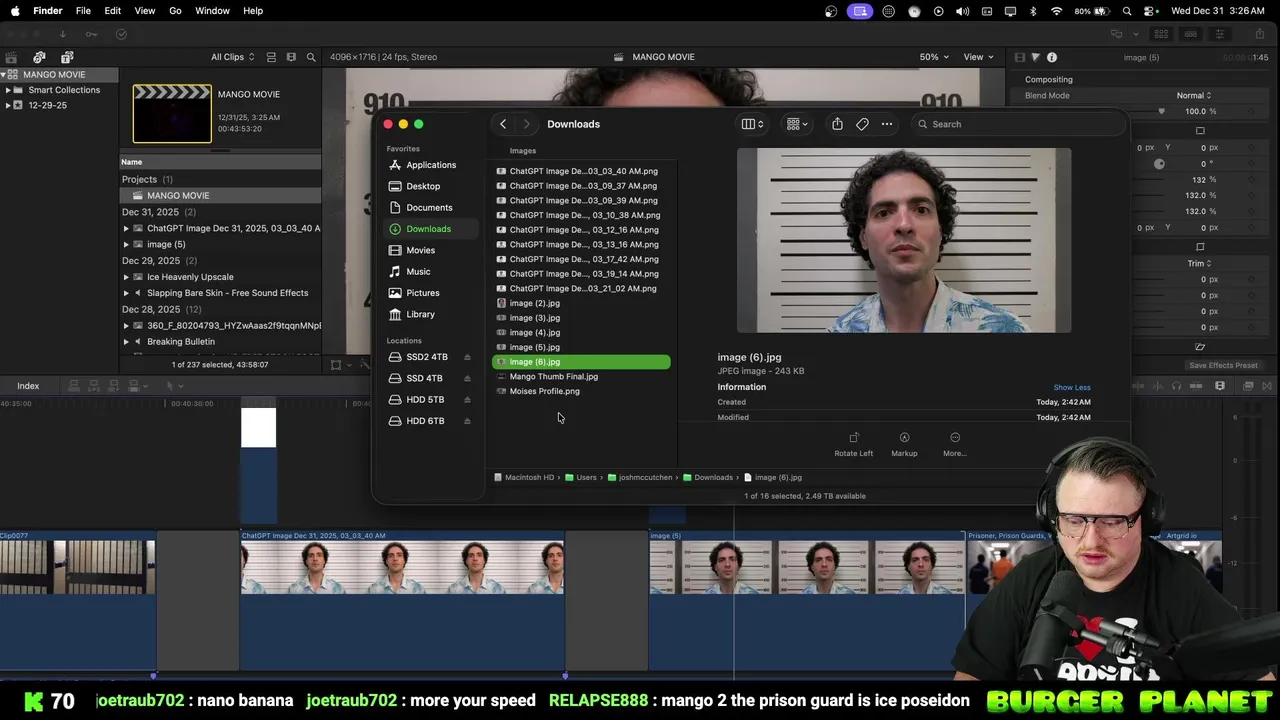The height and width of the screenshot is (720, 1280).
Task: Open Spotlight search in menu bar
Action: click(1127, 11)
